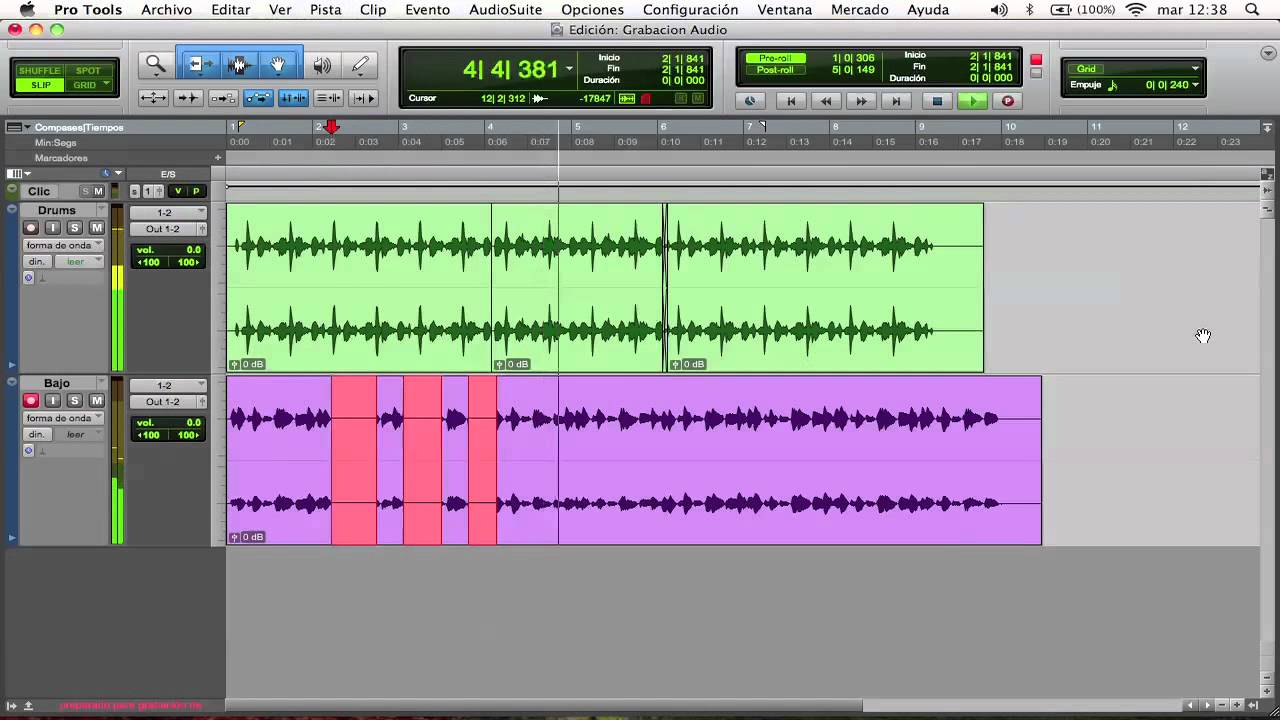Open Bajo track automation mode 'leer' dropdown

[79, 435]
